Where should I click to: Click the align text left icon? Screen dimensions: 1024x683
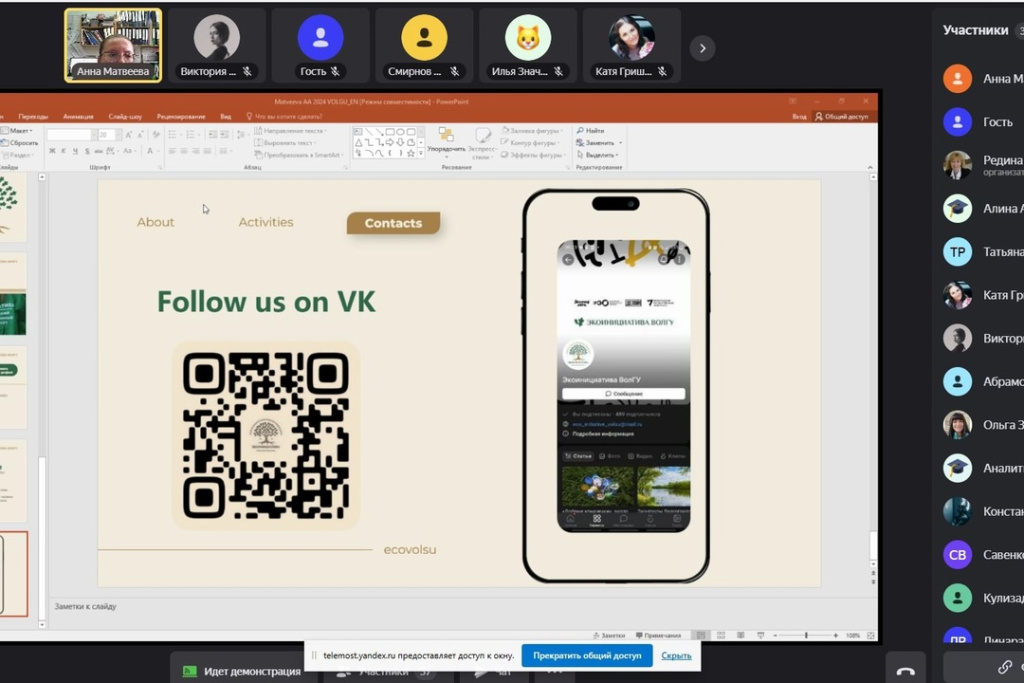coord(172,151)
